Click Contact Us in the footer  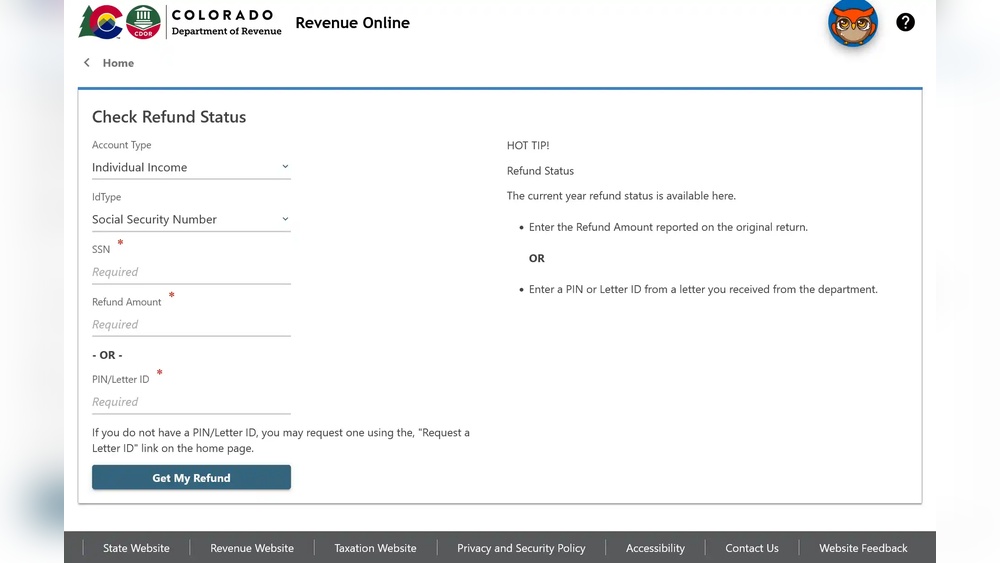[752, 548]
